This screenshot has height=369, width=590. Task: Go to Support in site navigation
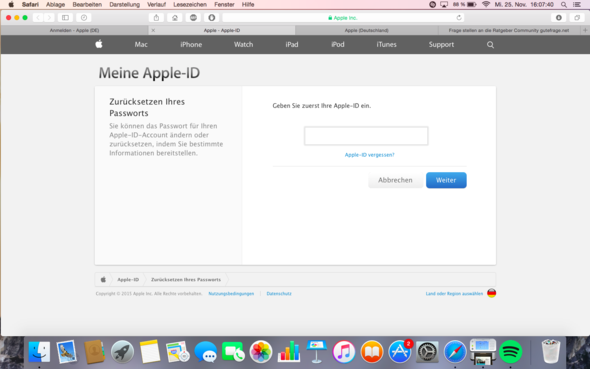pyautogui.click(x=441, y=44)
